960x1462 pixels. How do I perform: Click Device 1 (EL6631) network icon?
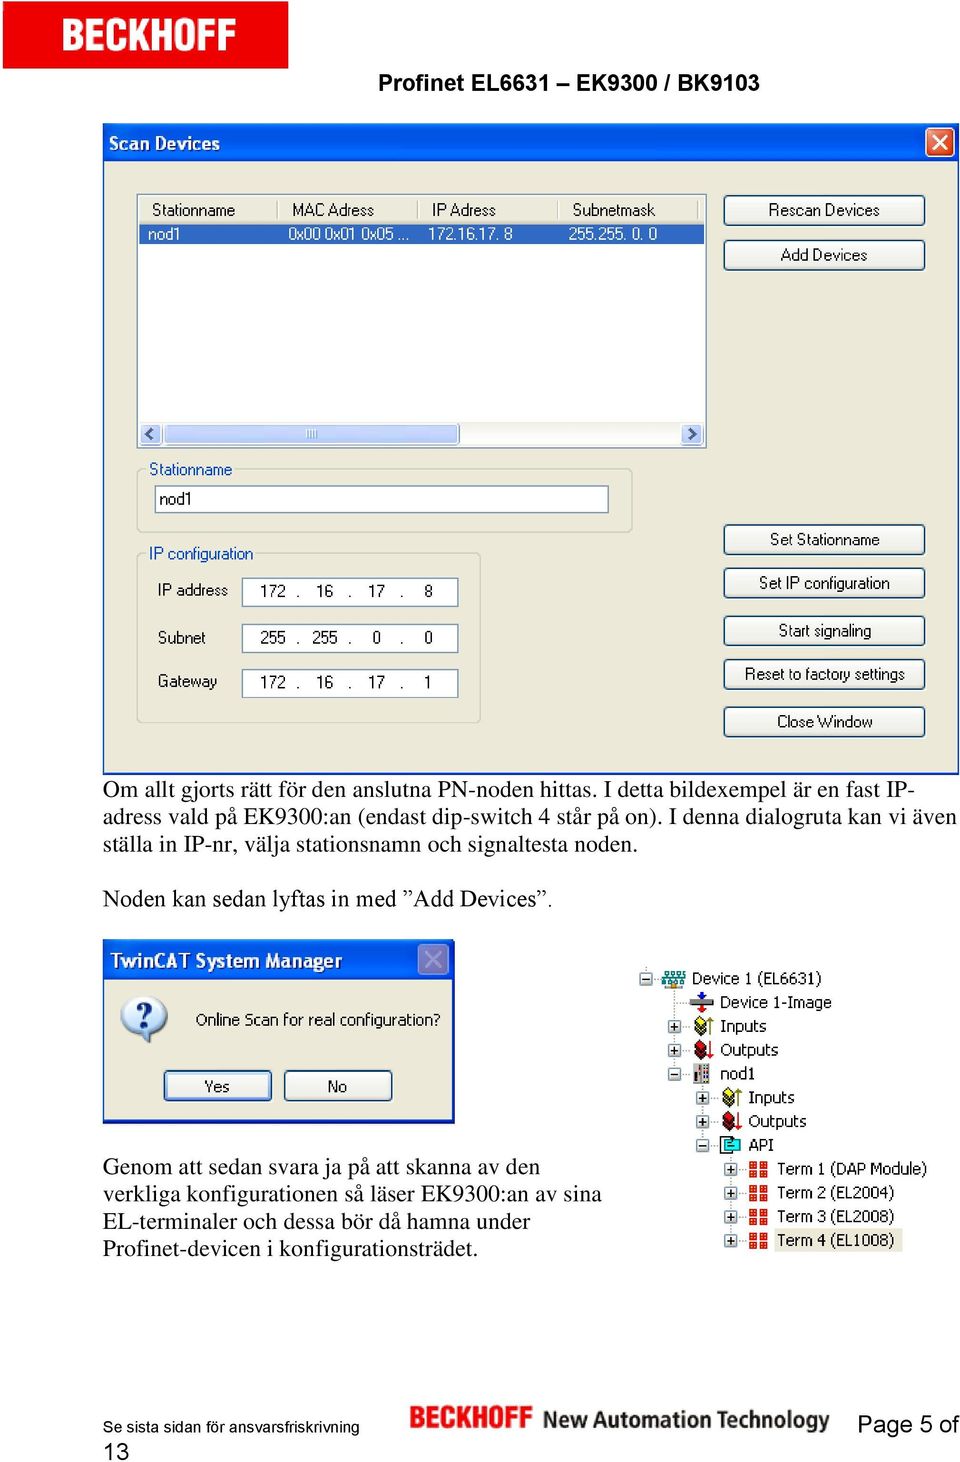click(674, 978)
